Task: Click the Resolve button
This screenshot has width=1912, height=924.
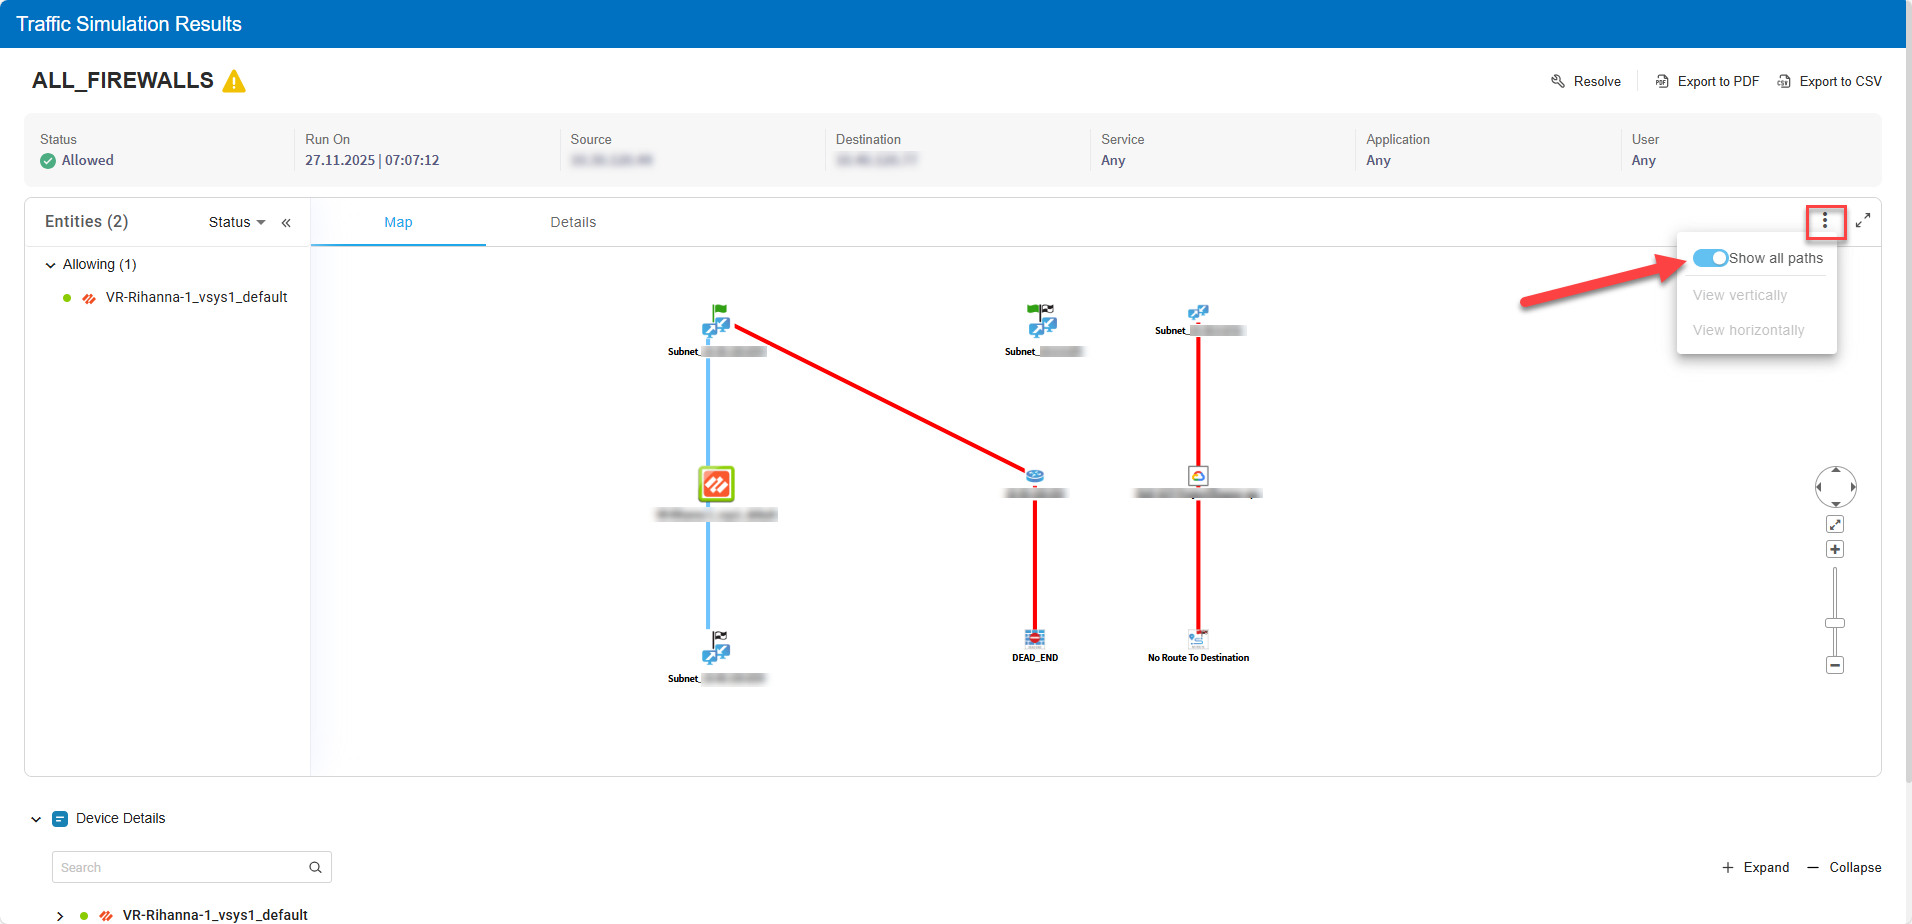Action: click(x=1586, y=82)
